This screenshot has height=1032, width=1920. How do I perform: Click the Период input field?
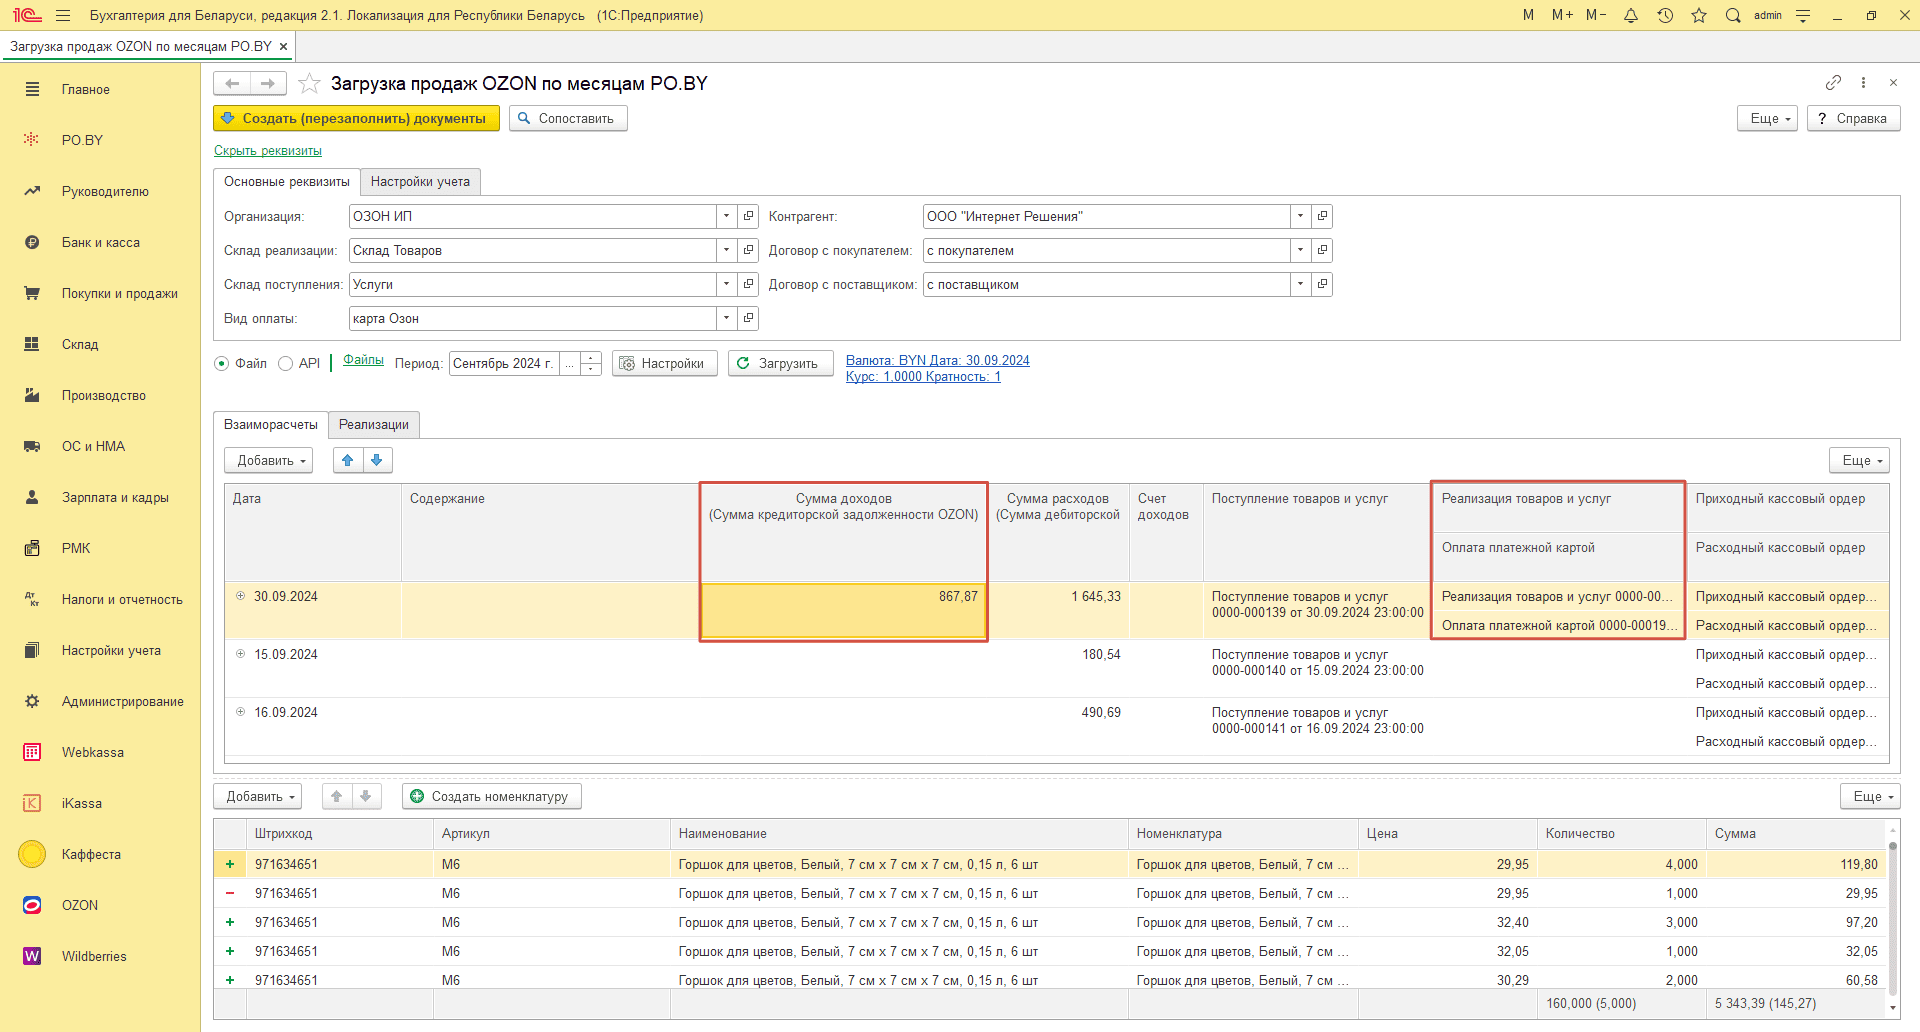(x=504, y=364)
